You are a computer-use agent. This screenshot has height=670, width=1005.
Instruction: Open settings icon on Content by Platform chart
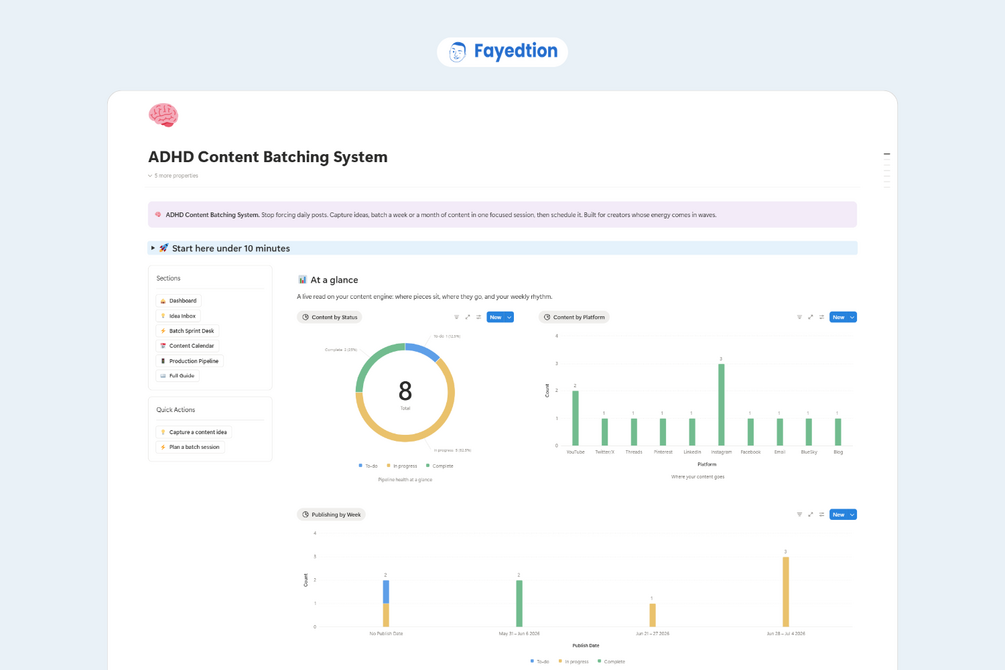coord(822,317)
